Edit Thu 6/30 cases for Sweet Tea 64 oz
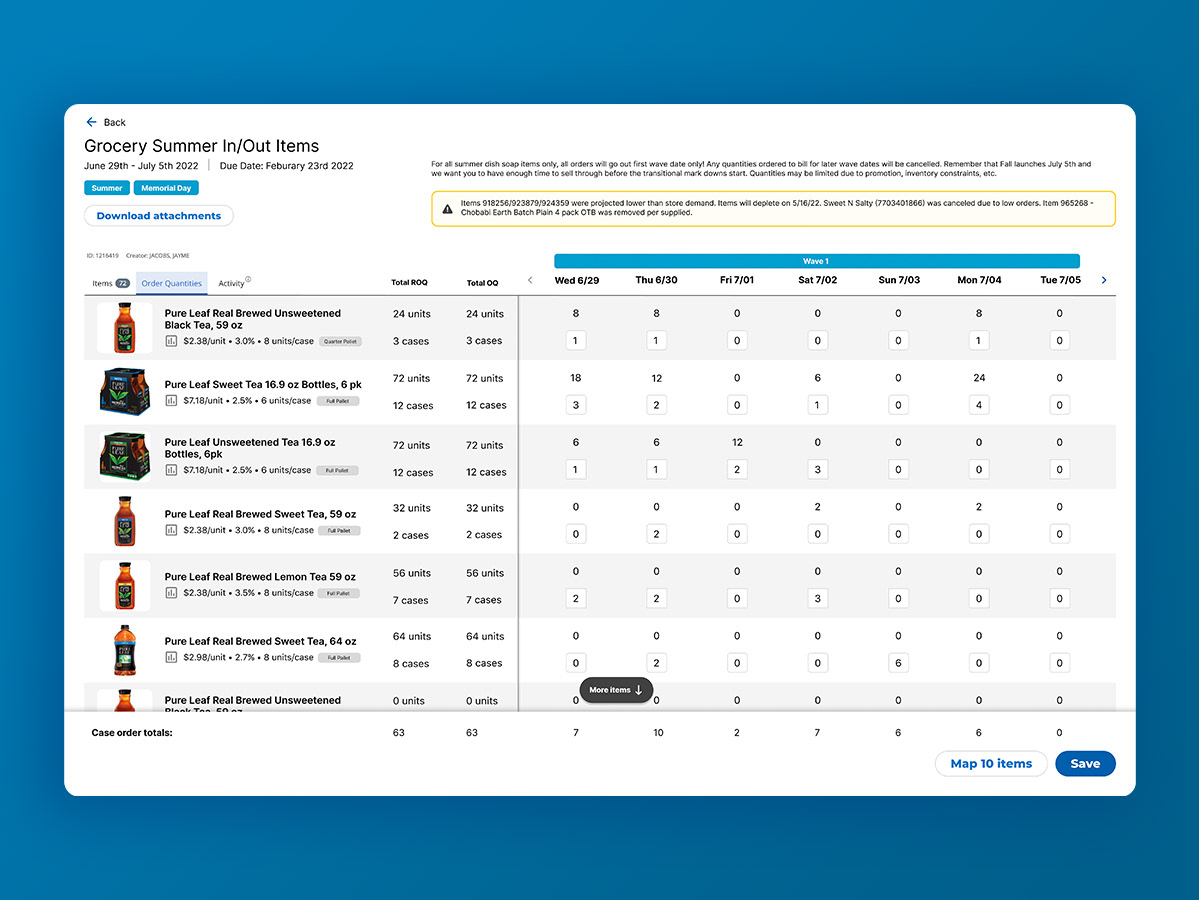Screen dimensions: 1199x900 (x=656, y=663)
